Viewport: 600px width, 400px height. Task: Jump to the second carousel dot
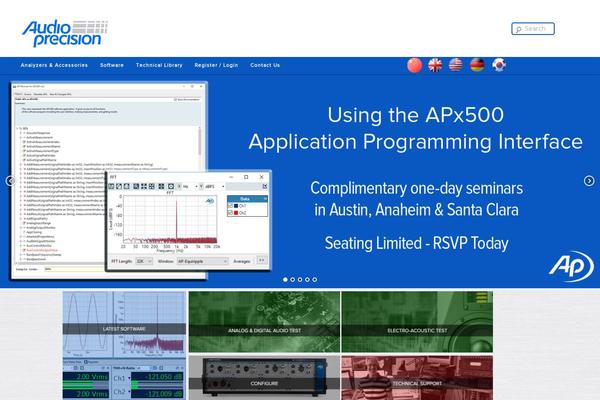[292, 280]
